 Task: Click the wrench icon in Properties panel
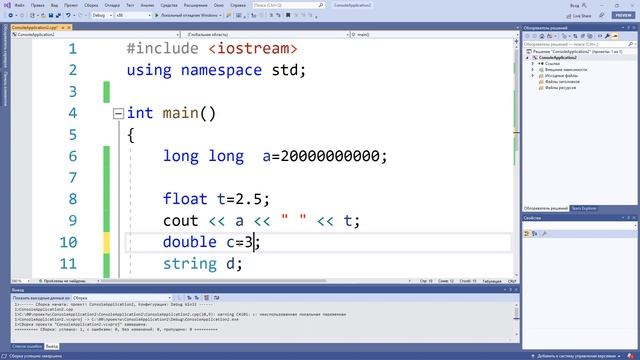[544, 234]
